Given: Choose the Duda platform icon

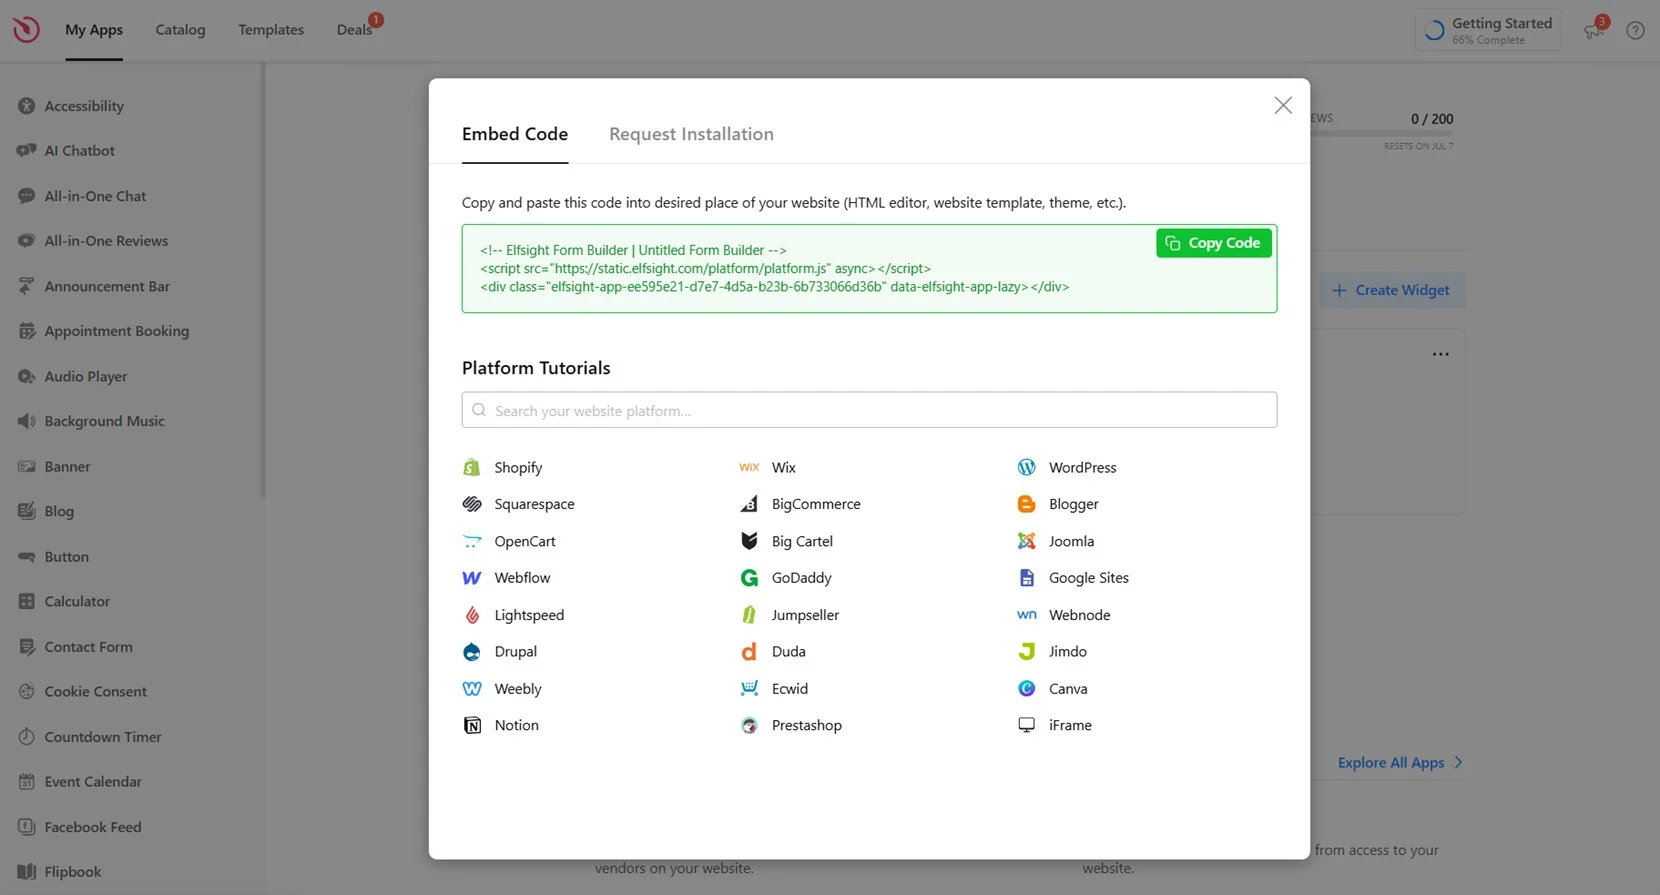Looking at the screenshot, I should 749,652.
